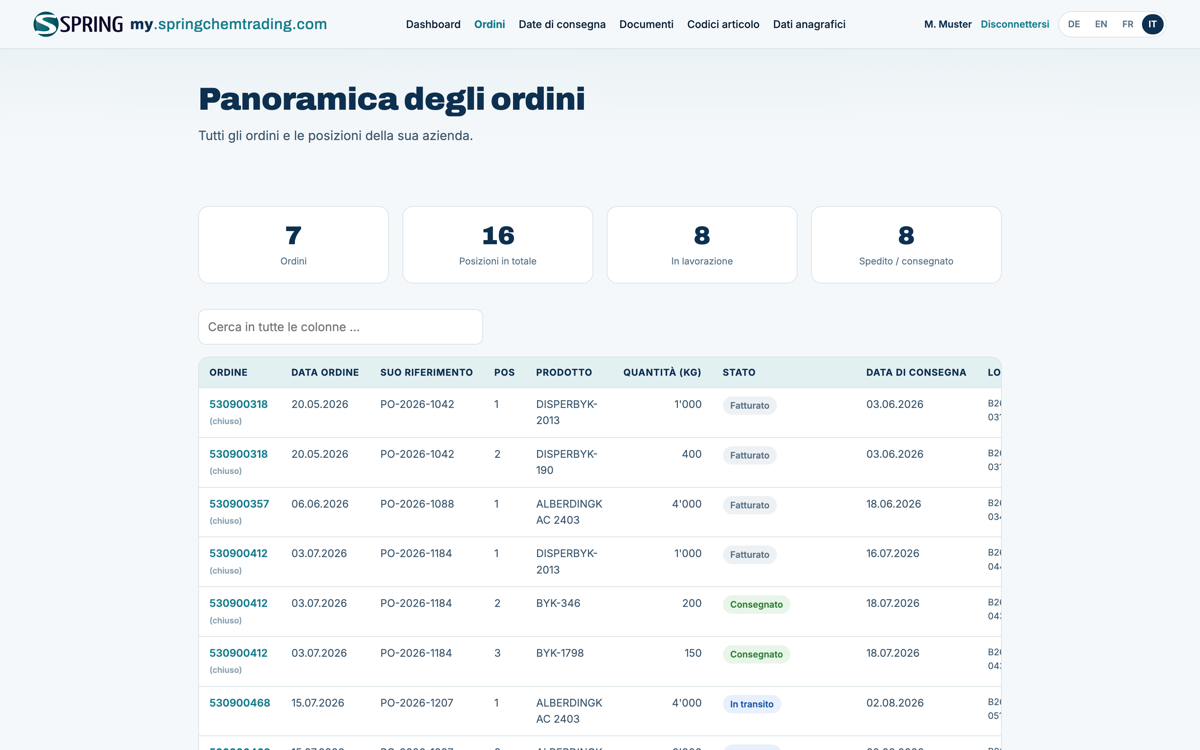This screenshot has width=1200, height=750.
Task: Sort by SUO RIFERIMENTO column header
Action: coord(426,372)
